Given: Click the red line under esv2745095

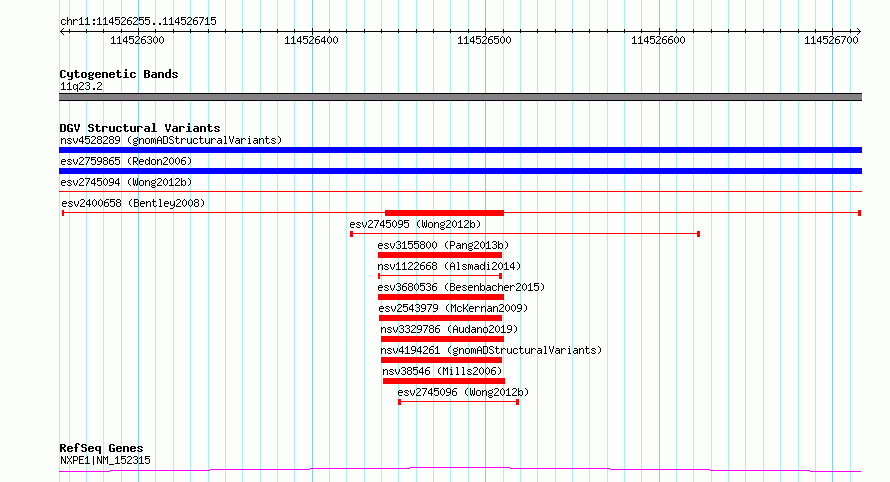Looking at the screenshot, I should [x=525, y=234].
